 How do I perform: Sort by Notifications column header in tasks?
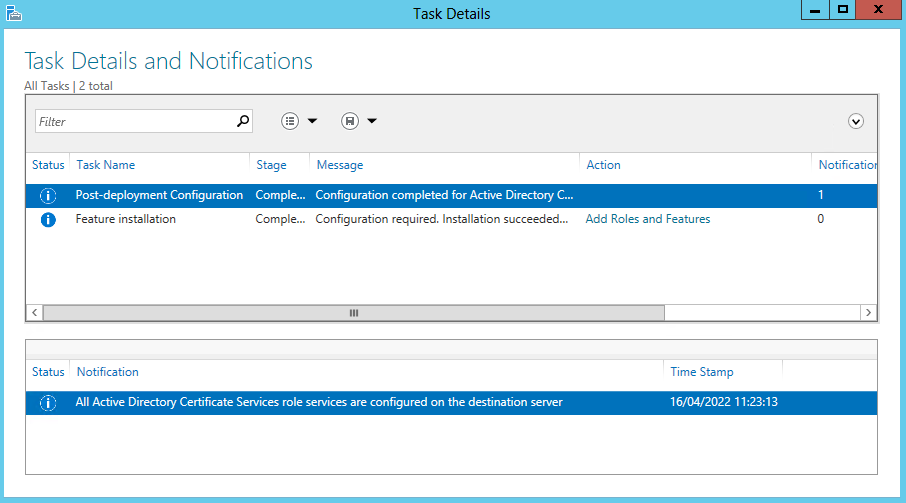(848, 165)
